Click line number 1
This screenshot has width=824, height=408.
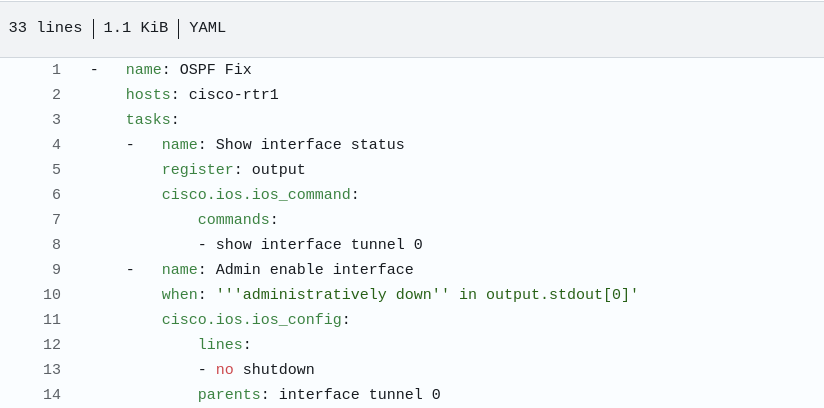pos(56,70)
